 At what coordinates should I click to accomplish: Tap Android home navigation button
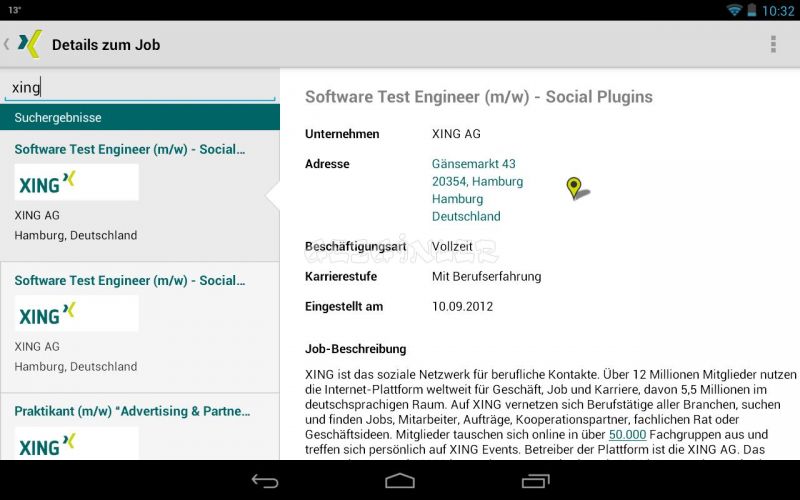pyautogui.click(x=399, y=481)
